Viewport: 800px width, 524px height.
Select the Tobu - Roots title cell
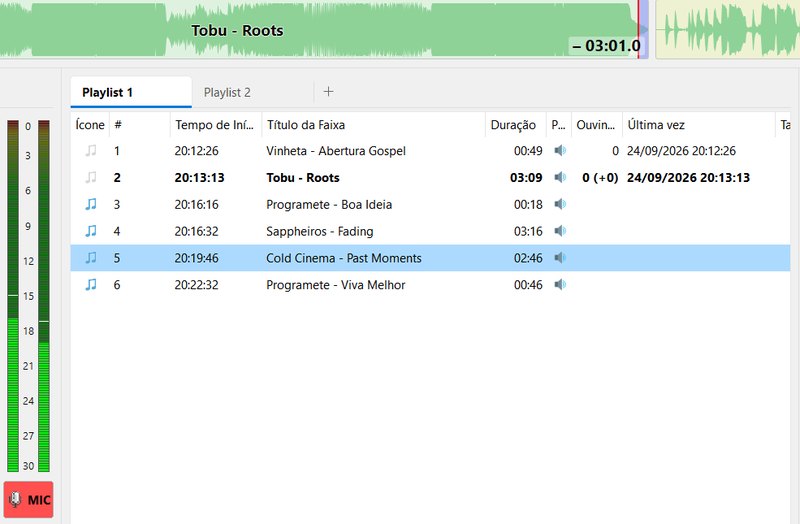pos(303,178)
